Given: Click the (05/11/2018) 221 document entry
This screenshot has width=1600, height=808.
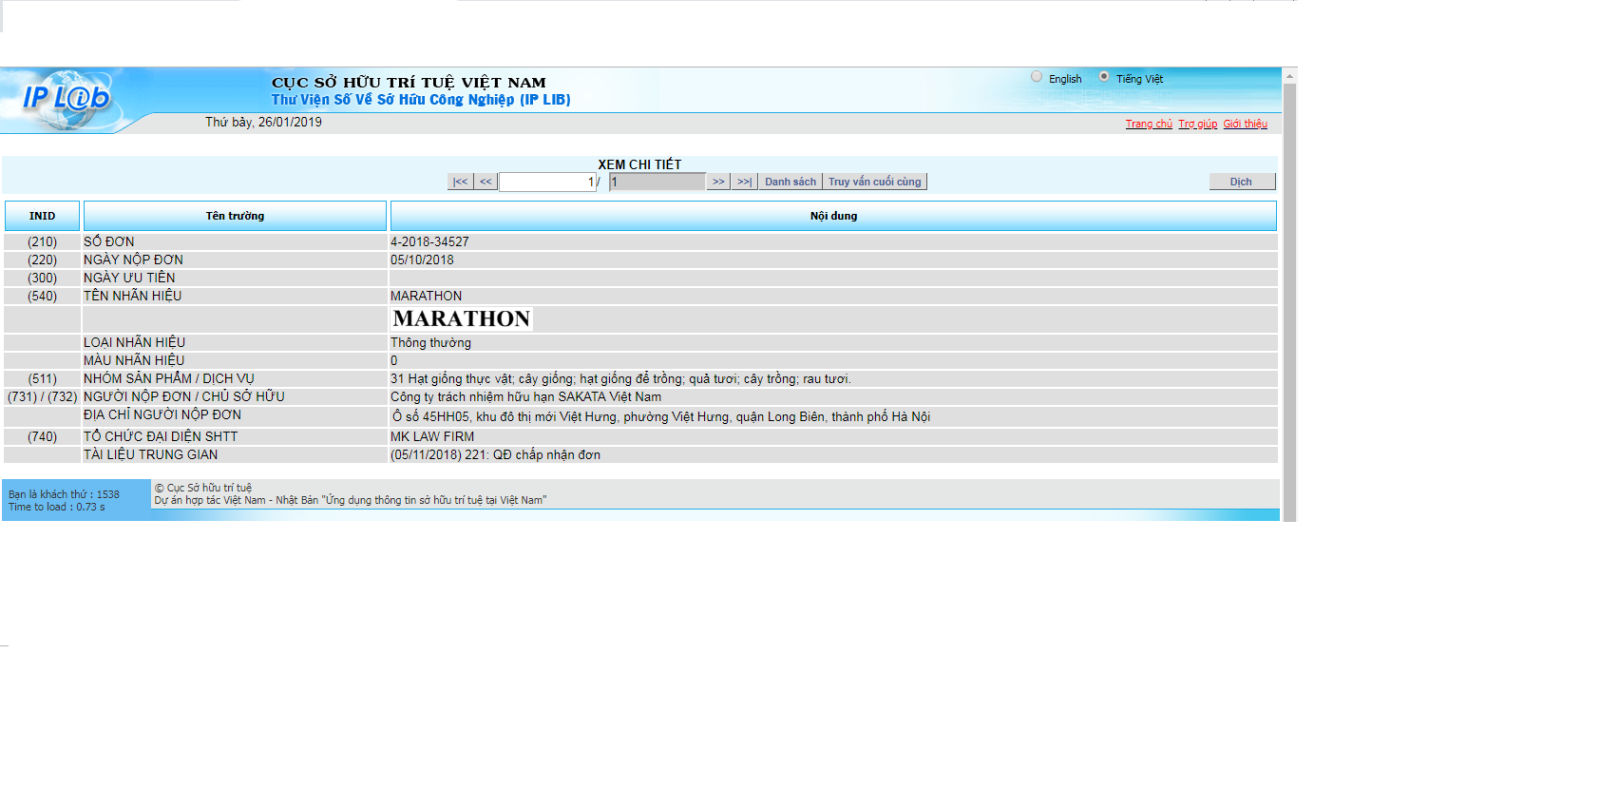Looking at the screenshot, I should coord(496,455).
